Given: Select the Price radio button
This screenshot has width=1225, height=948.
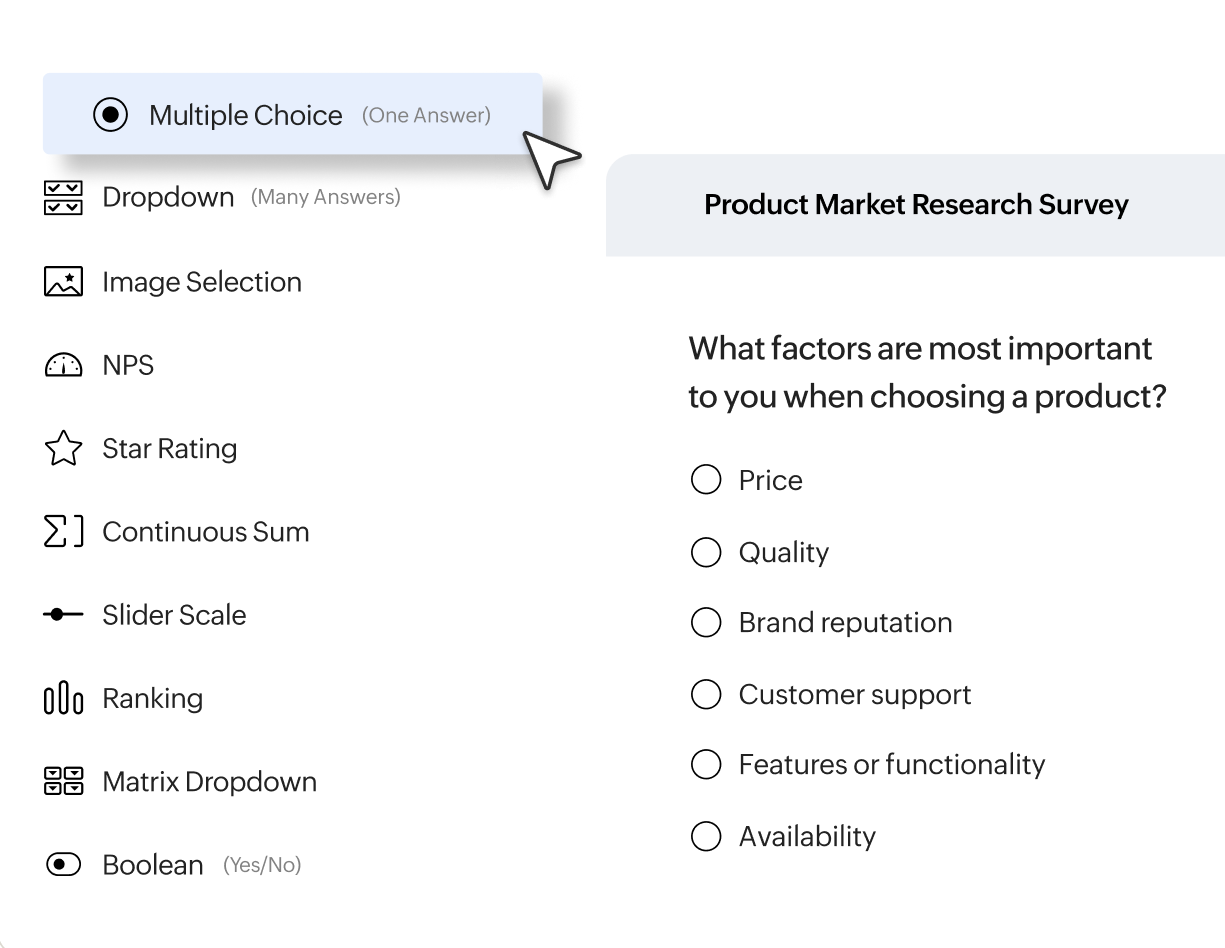Looking at the screenshot, I should click(706, 480).
